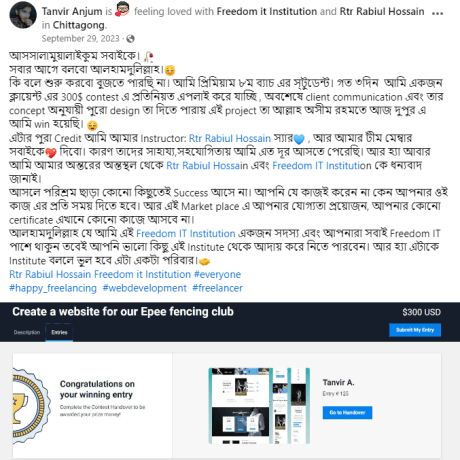
Task: Switch to the Description tab
Action: click(x=27, y=332)
